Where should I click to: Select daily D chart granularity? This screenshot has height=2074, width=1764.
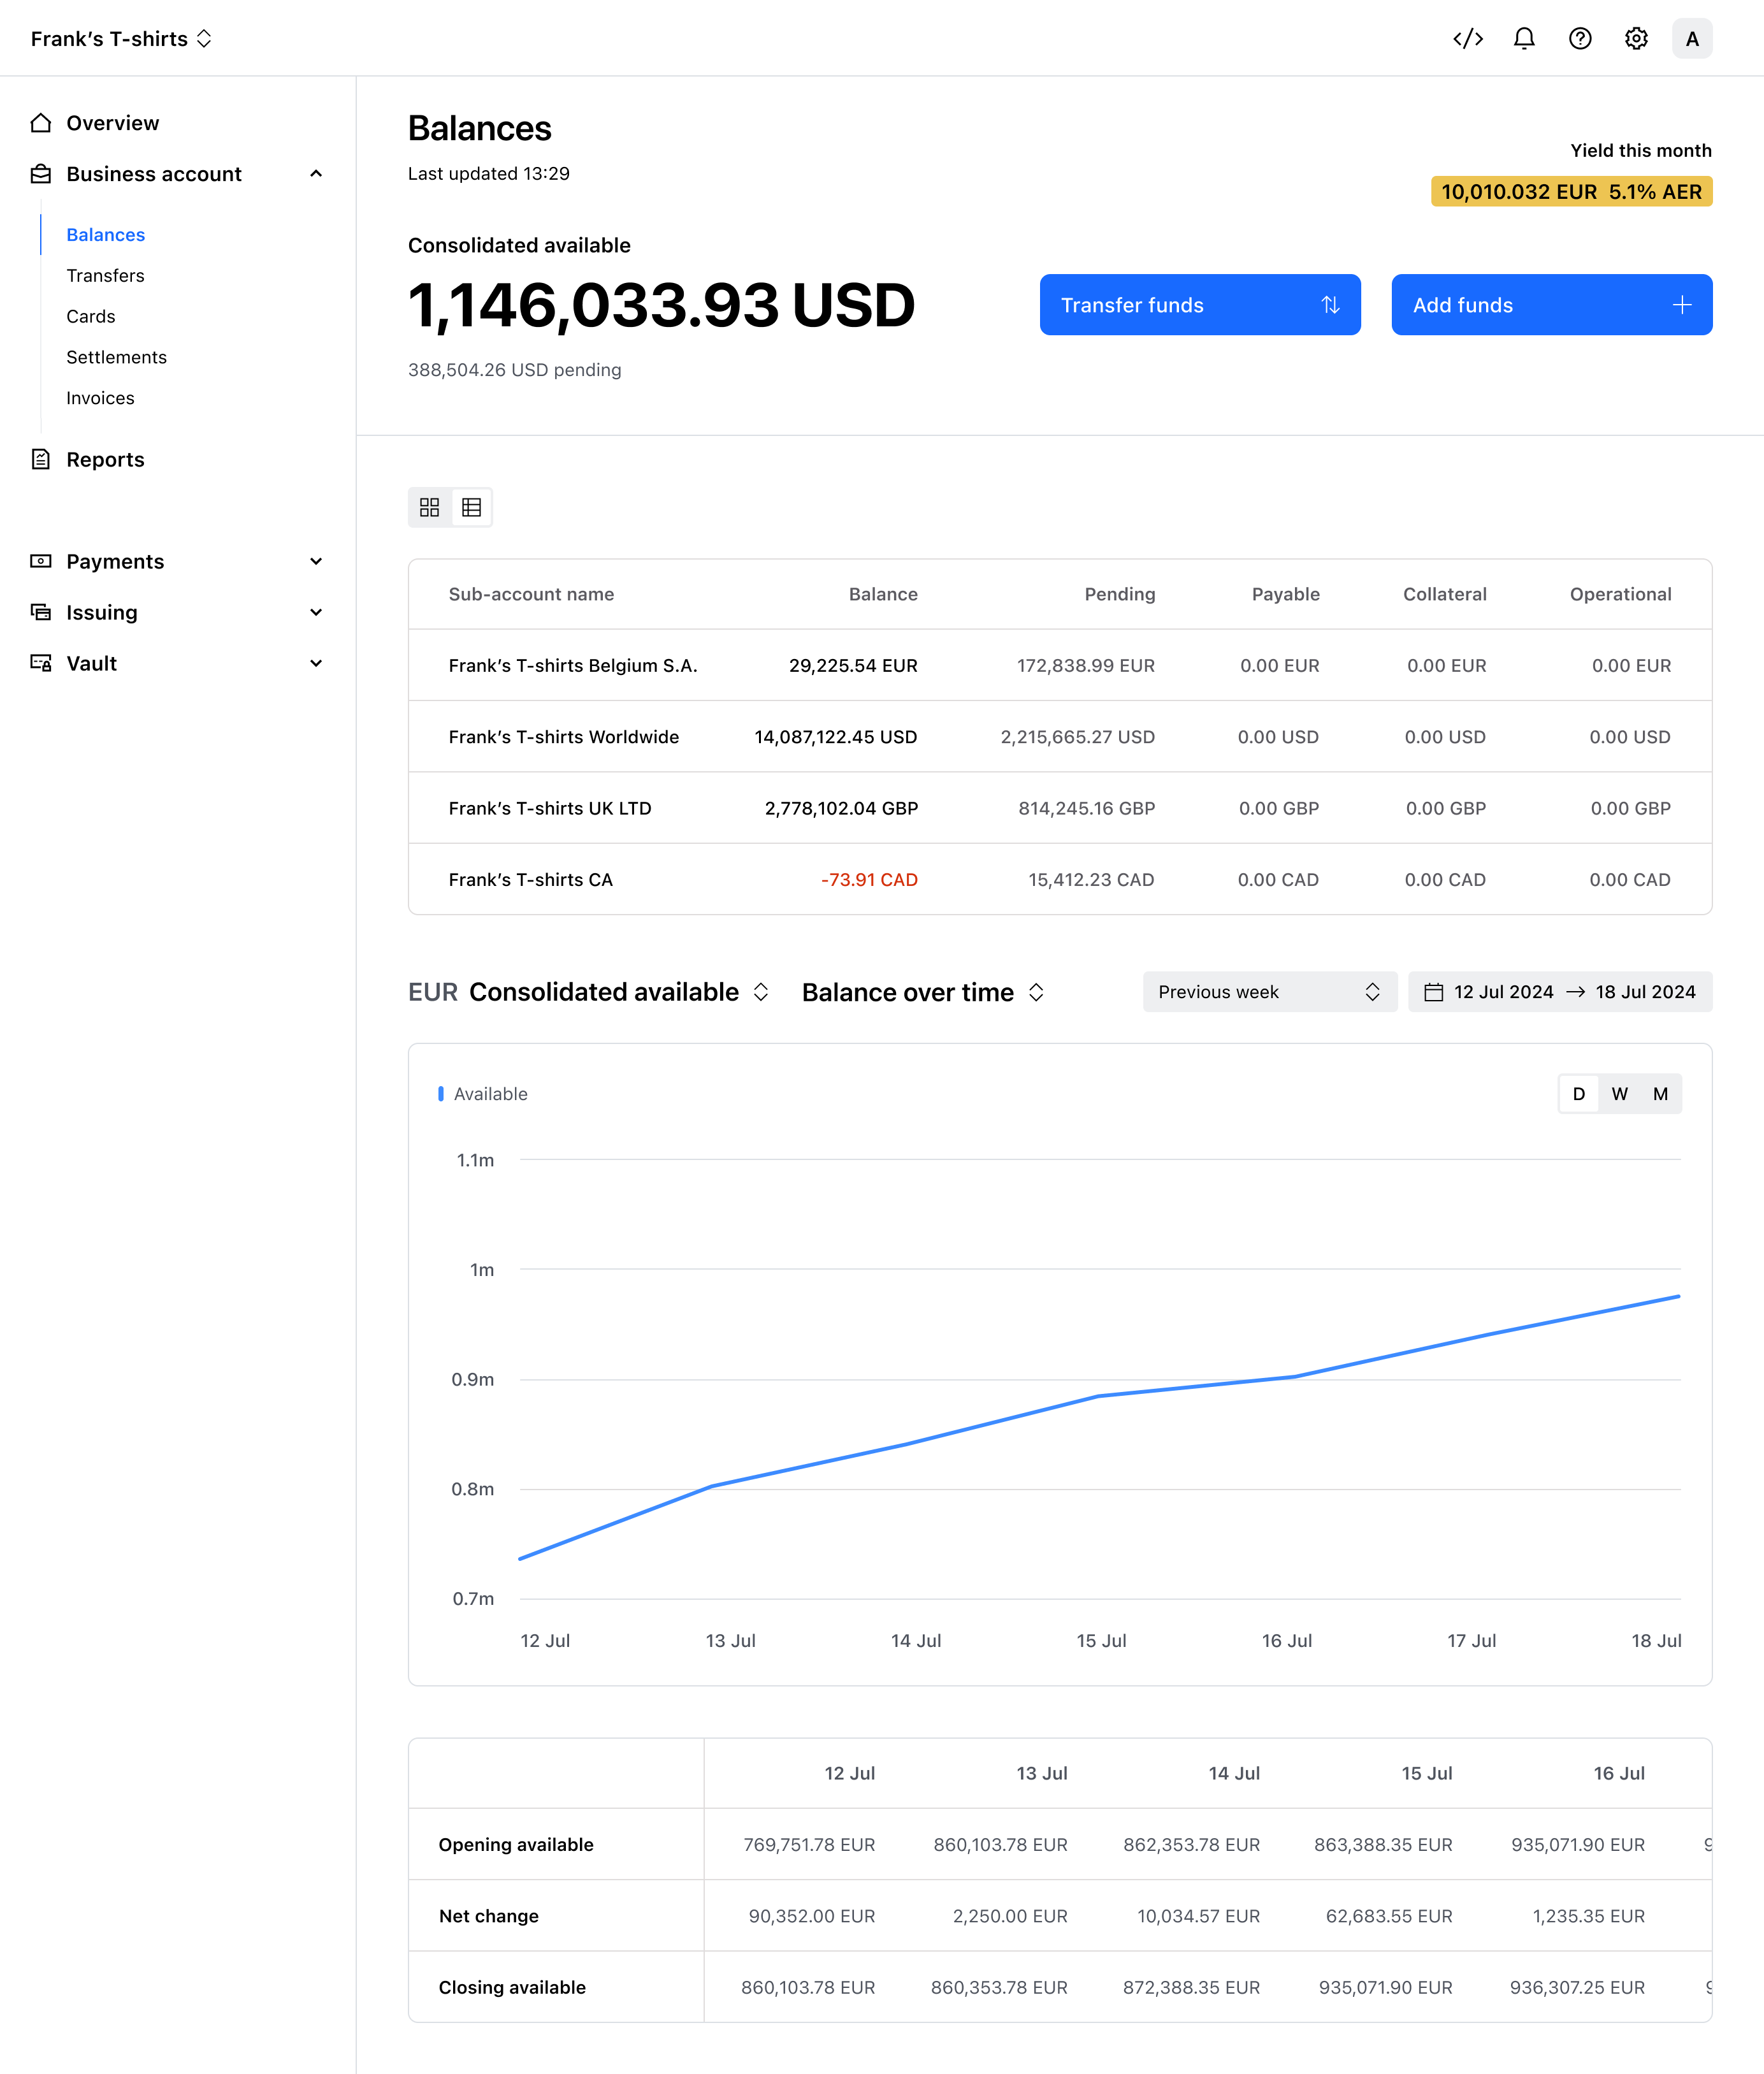pyautogui.click(x=1579, y=1094)
